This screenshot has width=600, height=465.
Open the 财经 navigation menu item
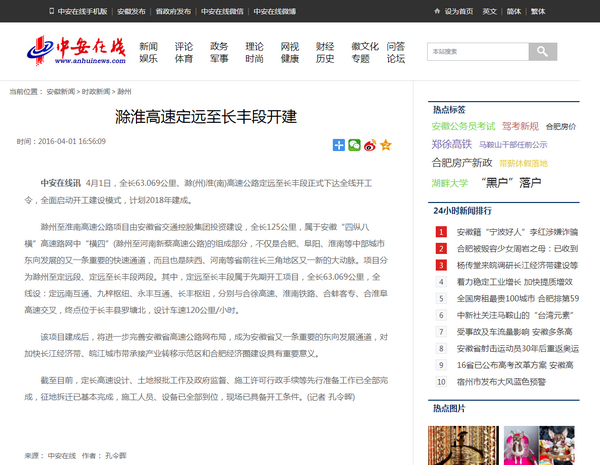pyautogui.click(x=325, y=46)
